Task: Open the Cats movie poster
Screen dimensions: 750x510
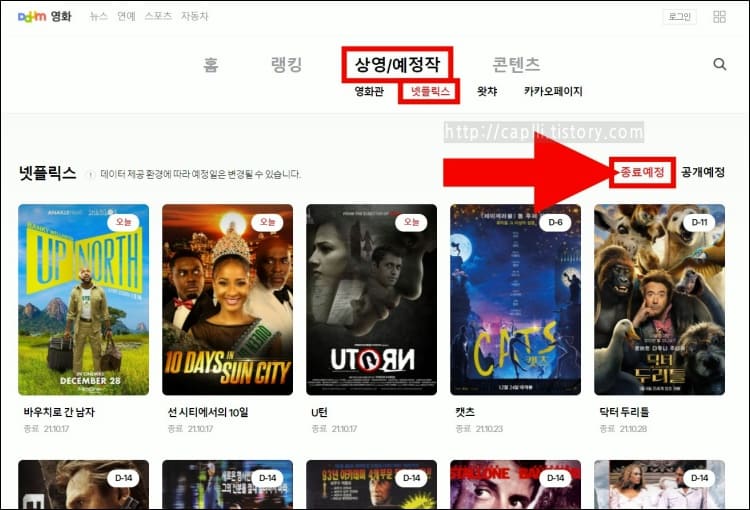Action: (516, 299)
